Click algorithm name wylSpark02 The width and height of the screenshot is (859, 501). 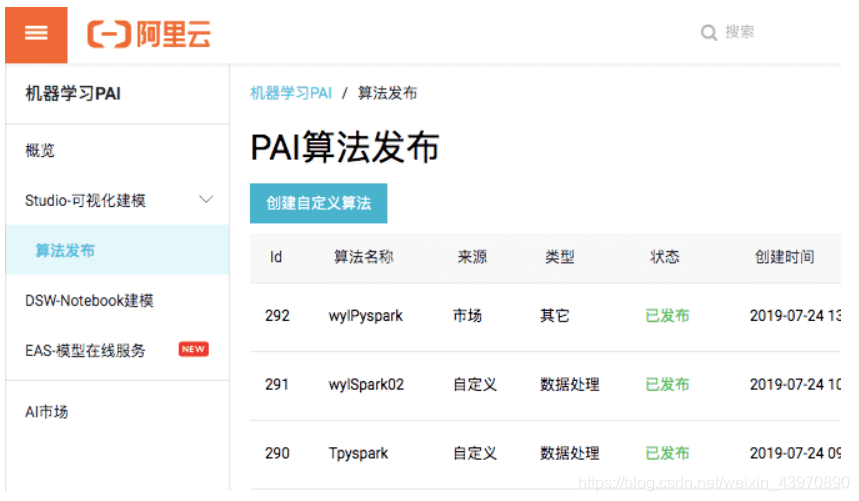(x=366, y=384)
